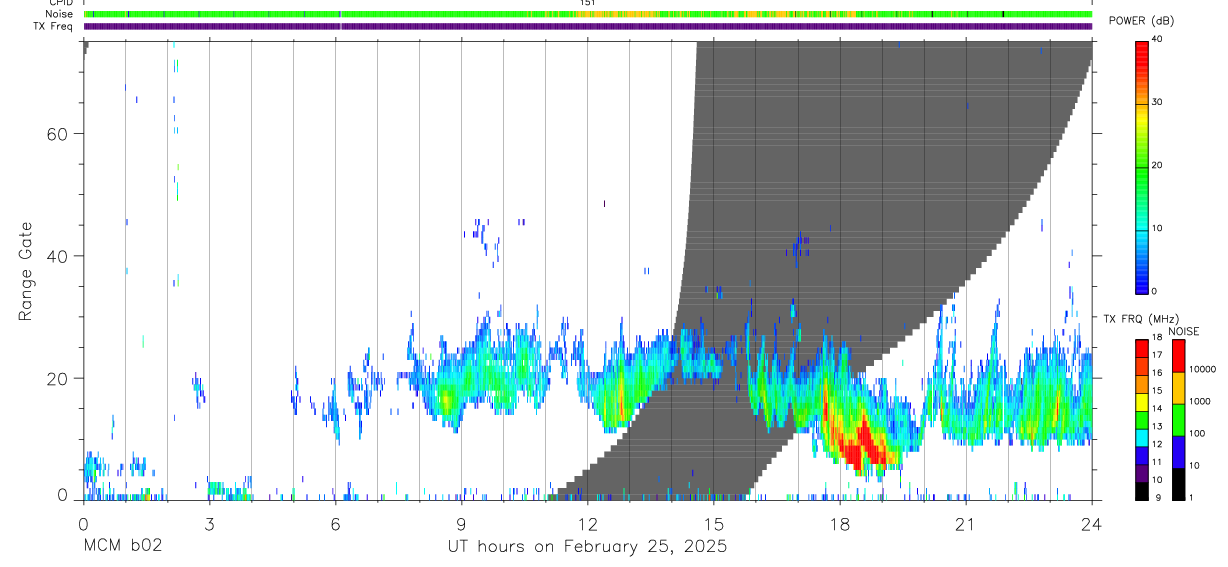The height and width of the screenshot is (567, 1228).
Task: Click the 10000 label on NOISE scale
Action: [x=1201, y=369]
